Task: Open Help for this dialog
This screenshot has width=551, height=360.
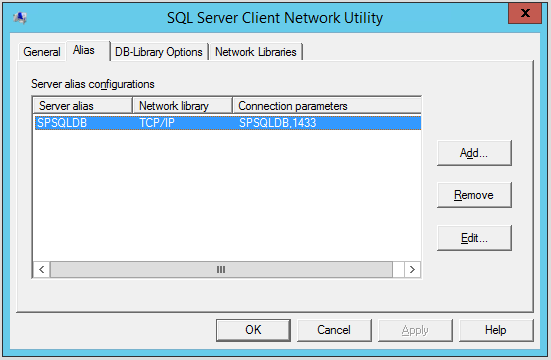Action: [x=496, y=330]
